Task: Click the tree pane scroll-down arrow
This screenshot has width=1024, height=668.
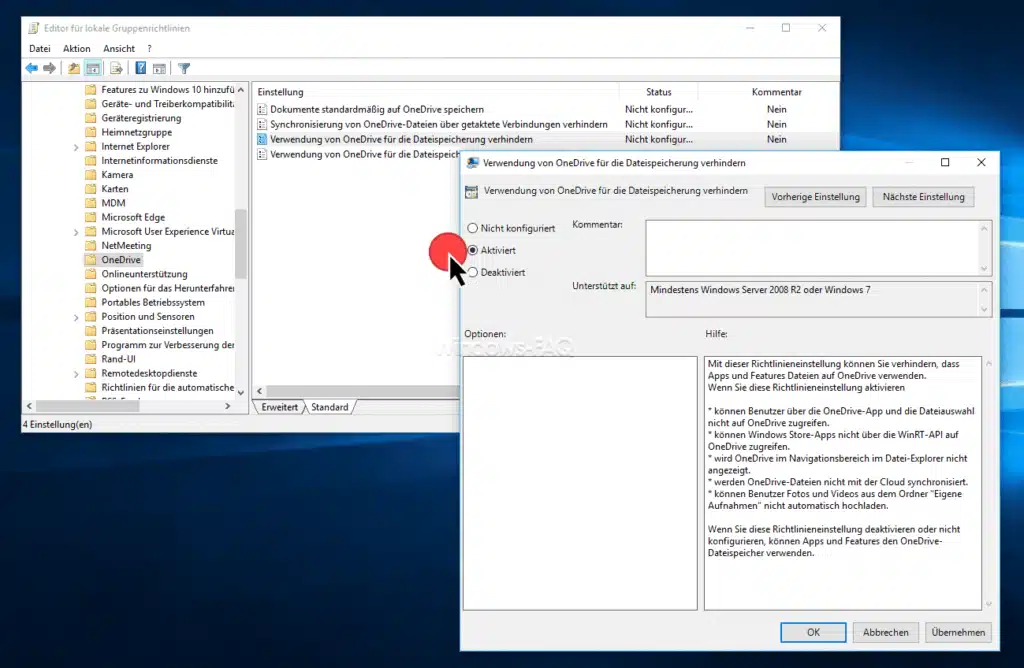Action: pyautogui.click(x=241, y=392)
